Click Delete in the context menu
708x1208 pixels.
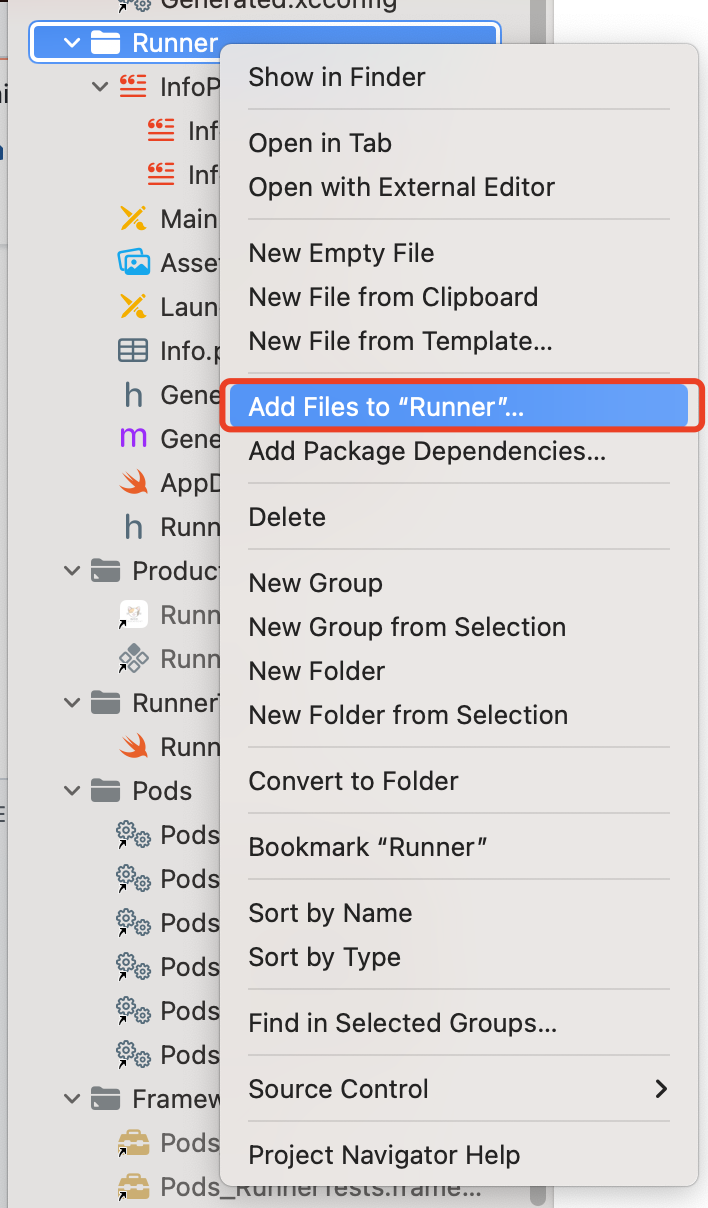point(287,517)
